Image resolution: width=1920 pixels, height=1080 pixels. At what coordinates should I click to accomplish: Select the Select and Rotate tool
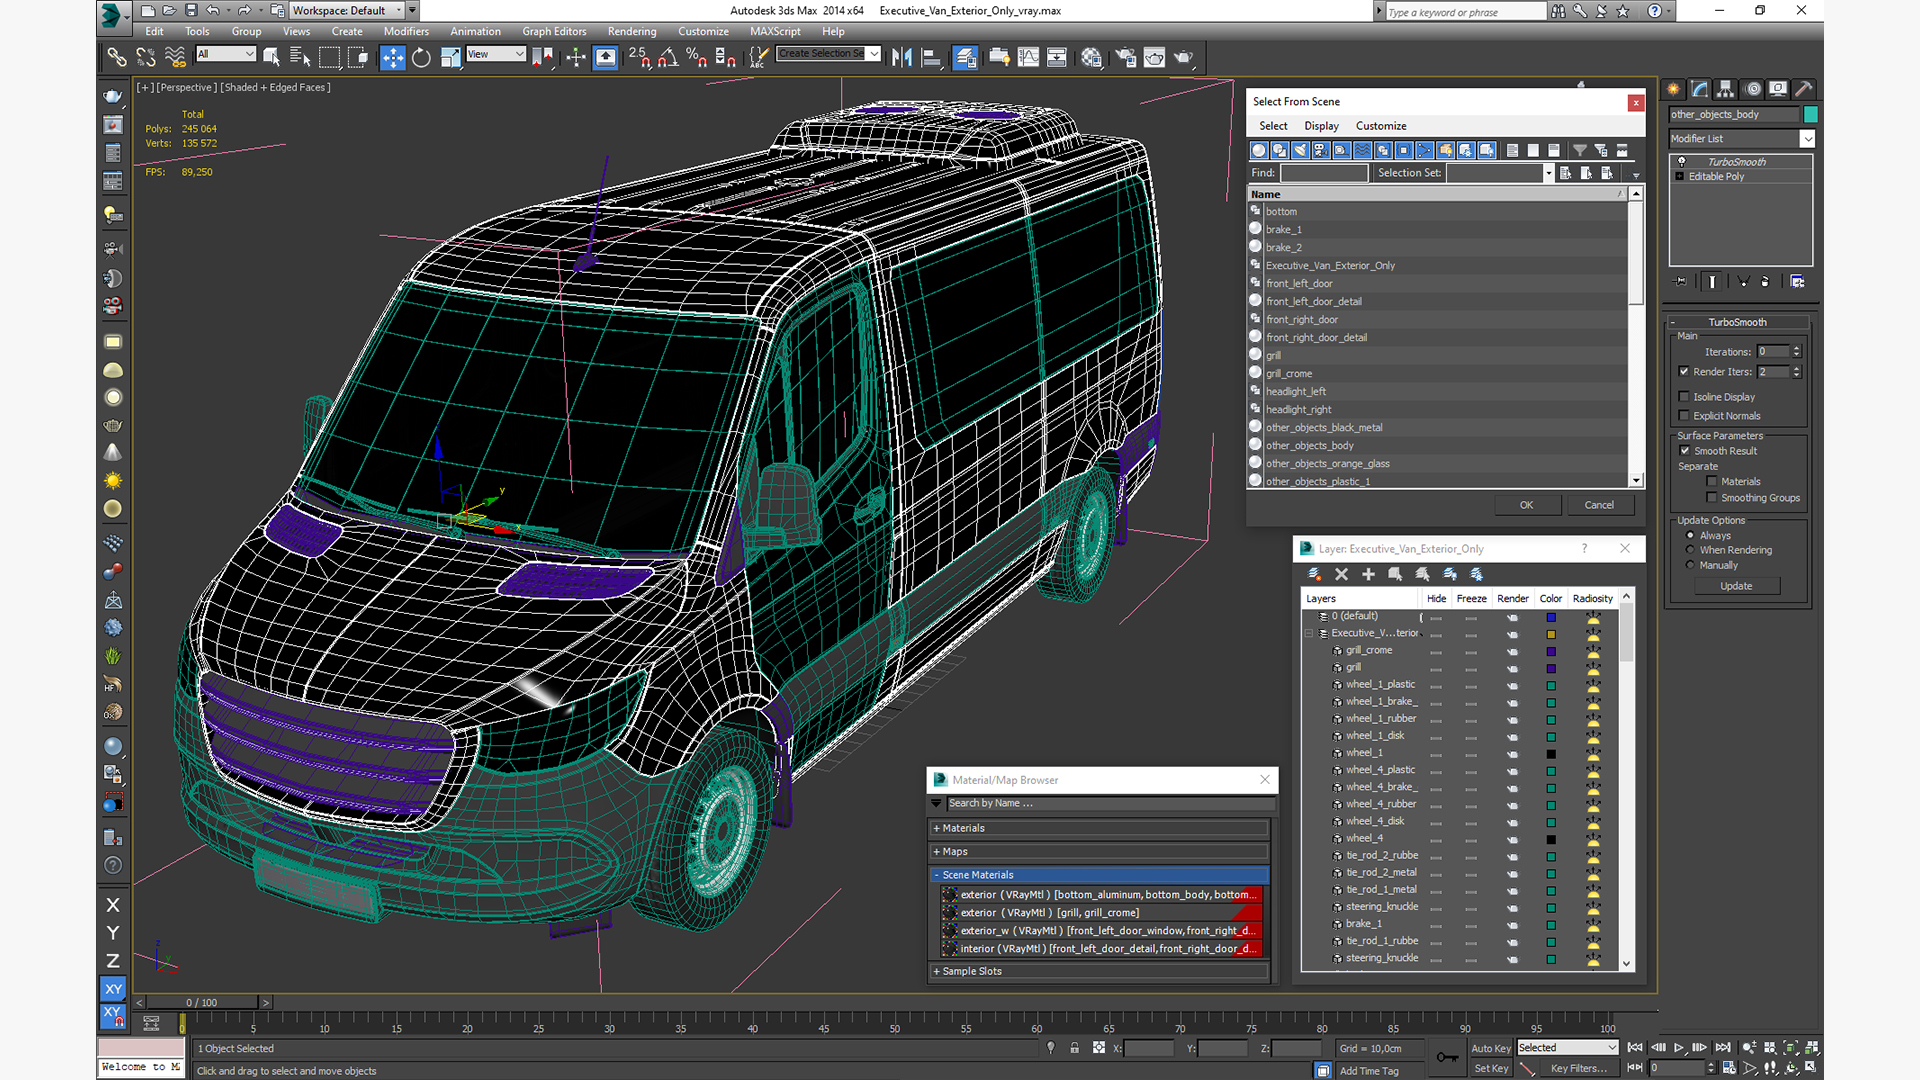pyautogui.click(x=421, y=57)
